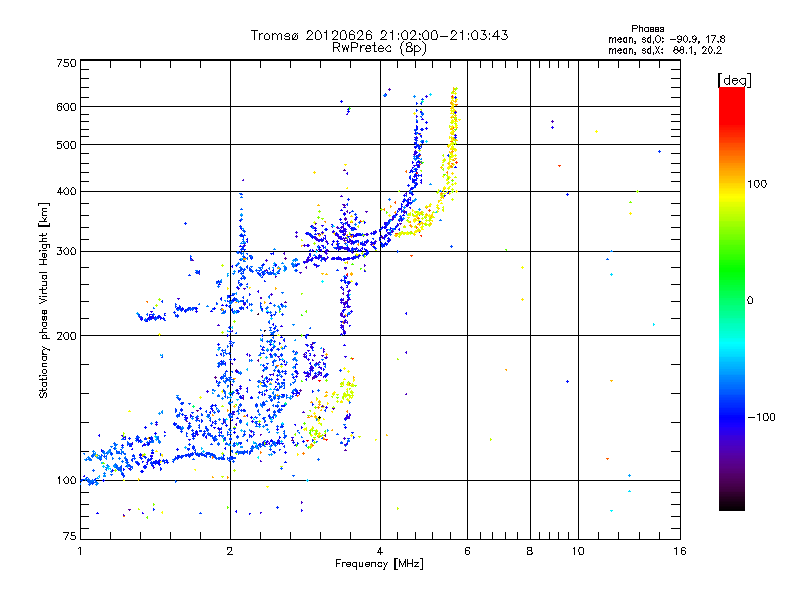Viewport: 800px width, 600px height.
Task: Click the colorbar tick label '0'
Action: (x=750, y=300)
